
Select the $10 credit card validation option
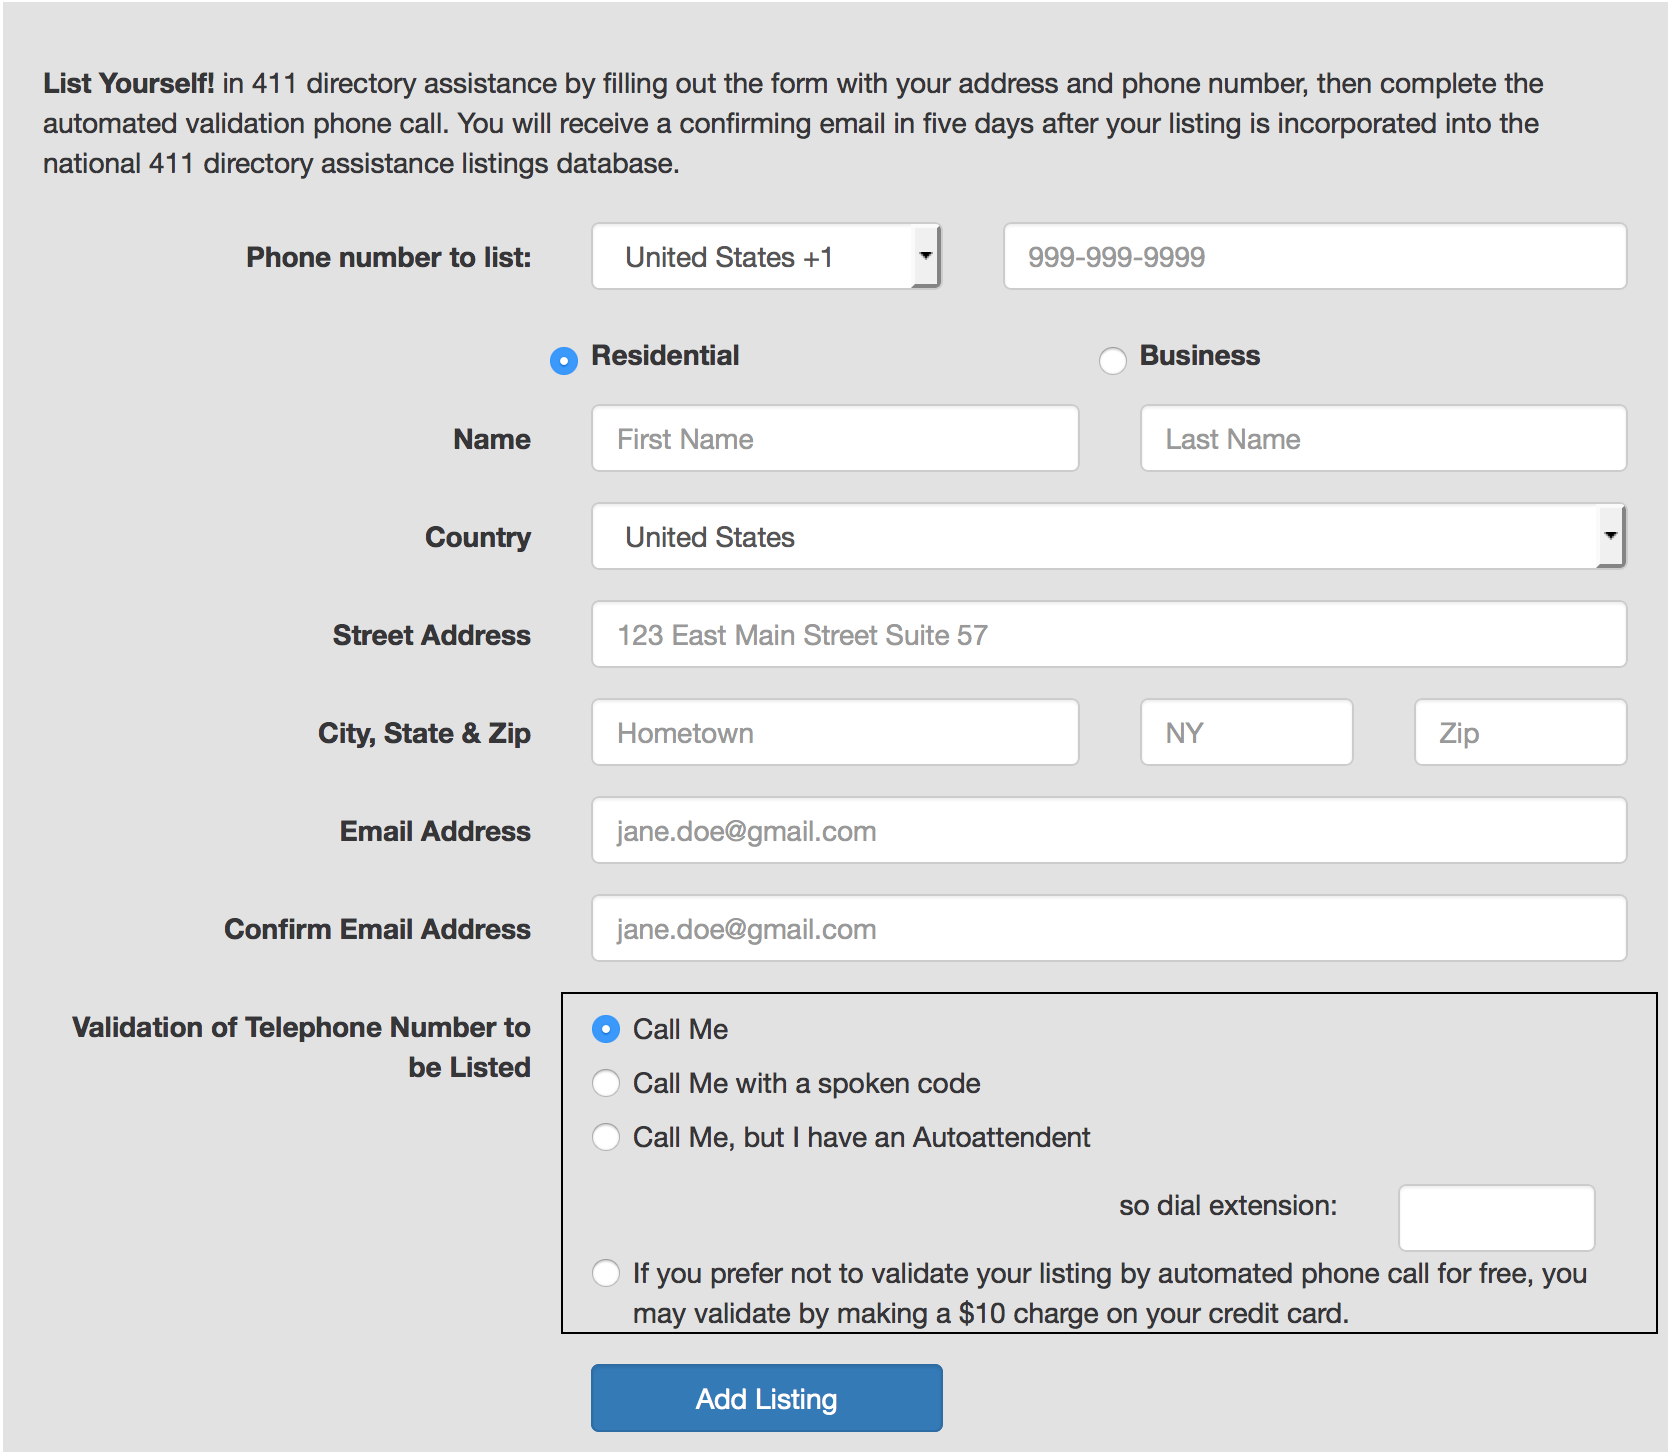(606, 1273)
